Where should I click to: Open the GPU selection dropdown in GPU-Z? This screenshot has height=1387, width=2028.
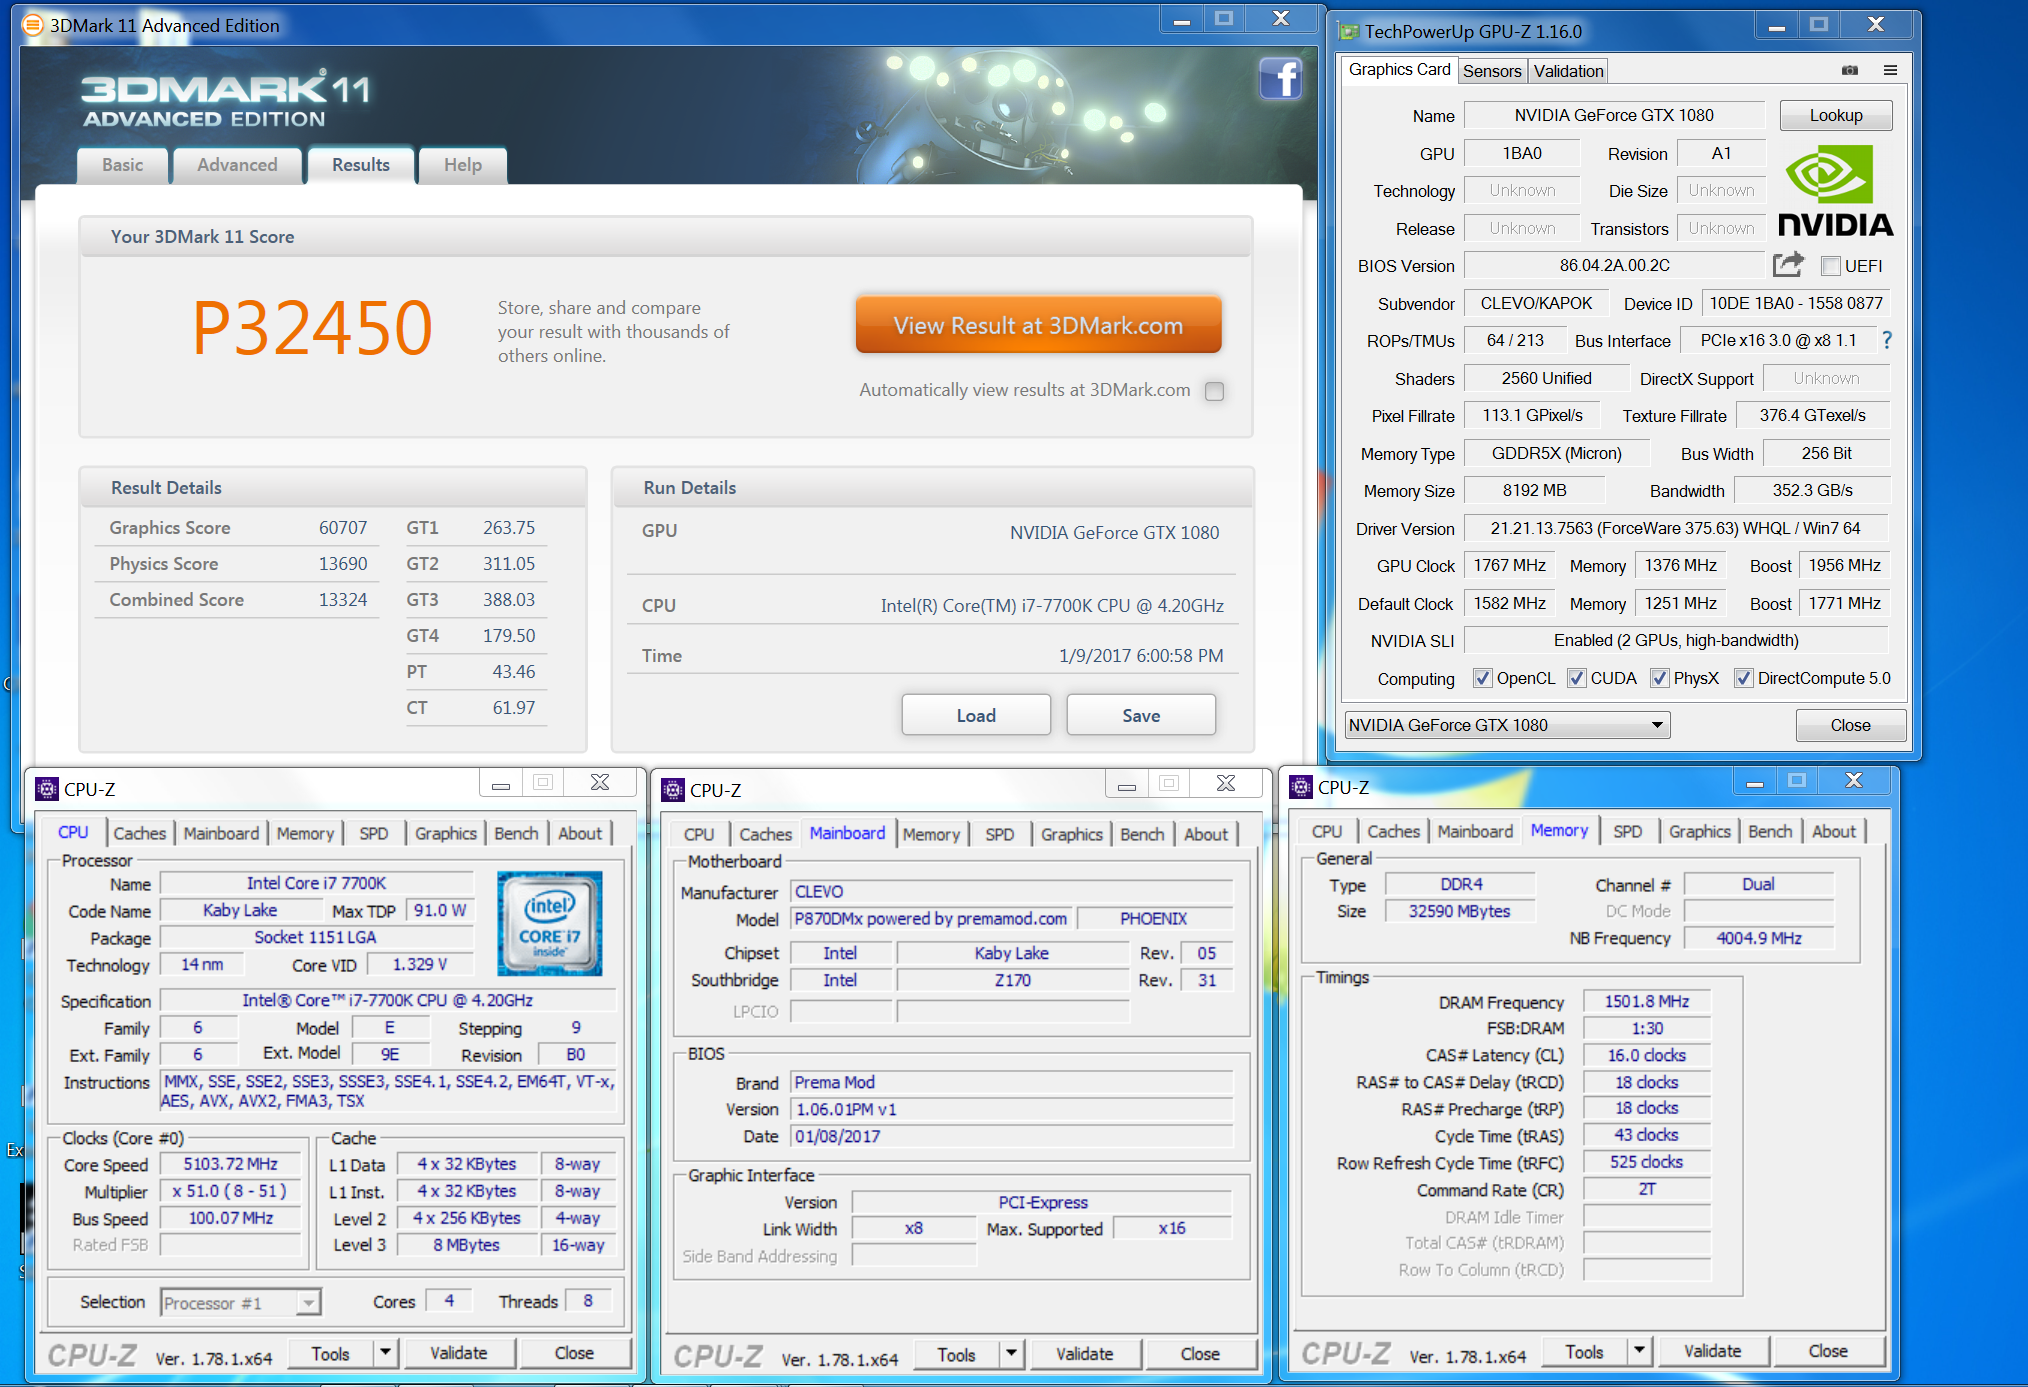coord(1507,725)
